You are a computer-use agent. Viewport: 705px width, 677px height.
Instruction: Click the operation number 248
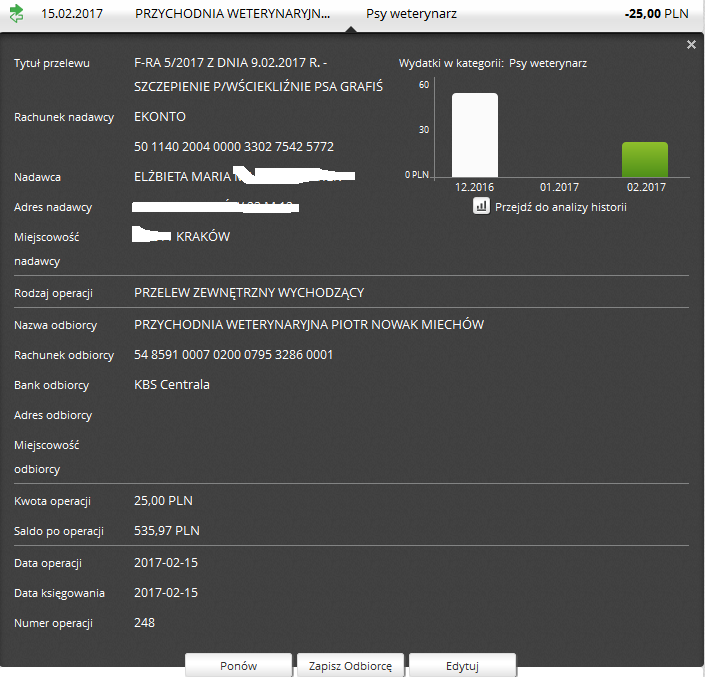click(144, 623)
